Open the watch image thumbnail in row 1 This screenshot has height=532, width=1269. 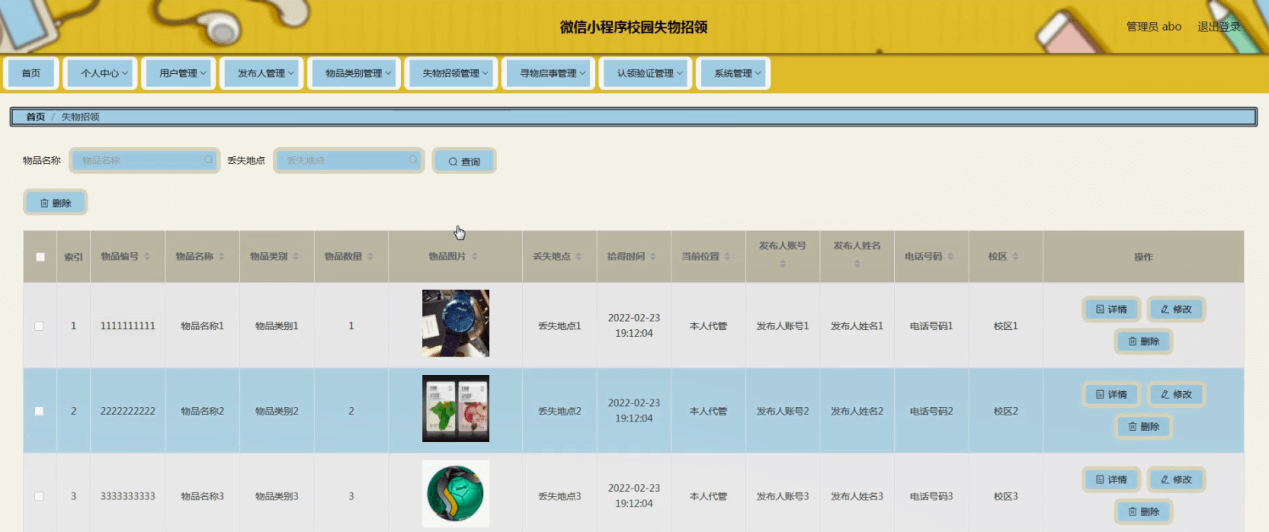(455, 323)
